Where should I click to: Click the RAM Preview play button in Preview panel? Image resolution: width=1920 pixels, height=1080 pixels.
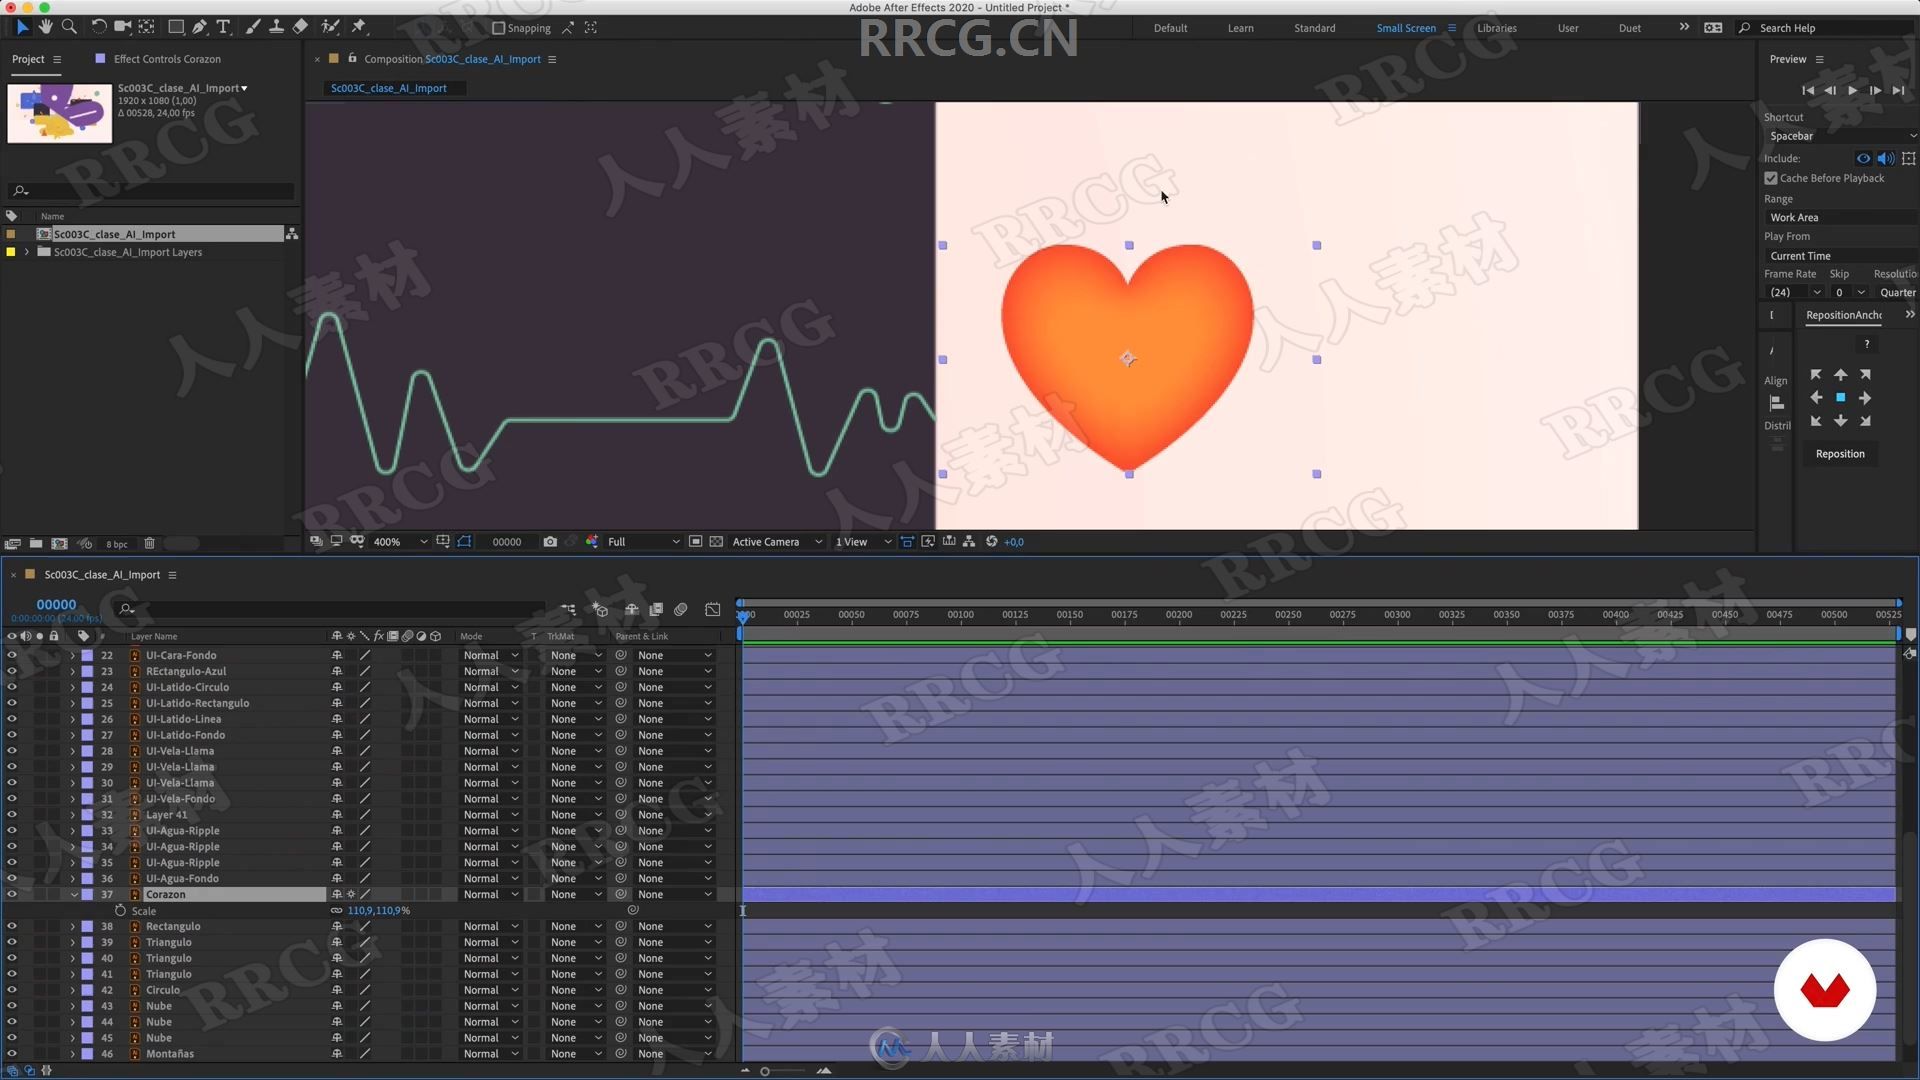click(1853, 90)
